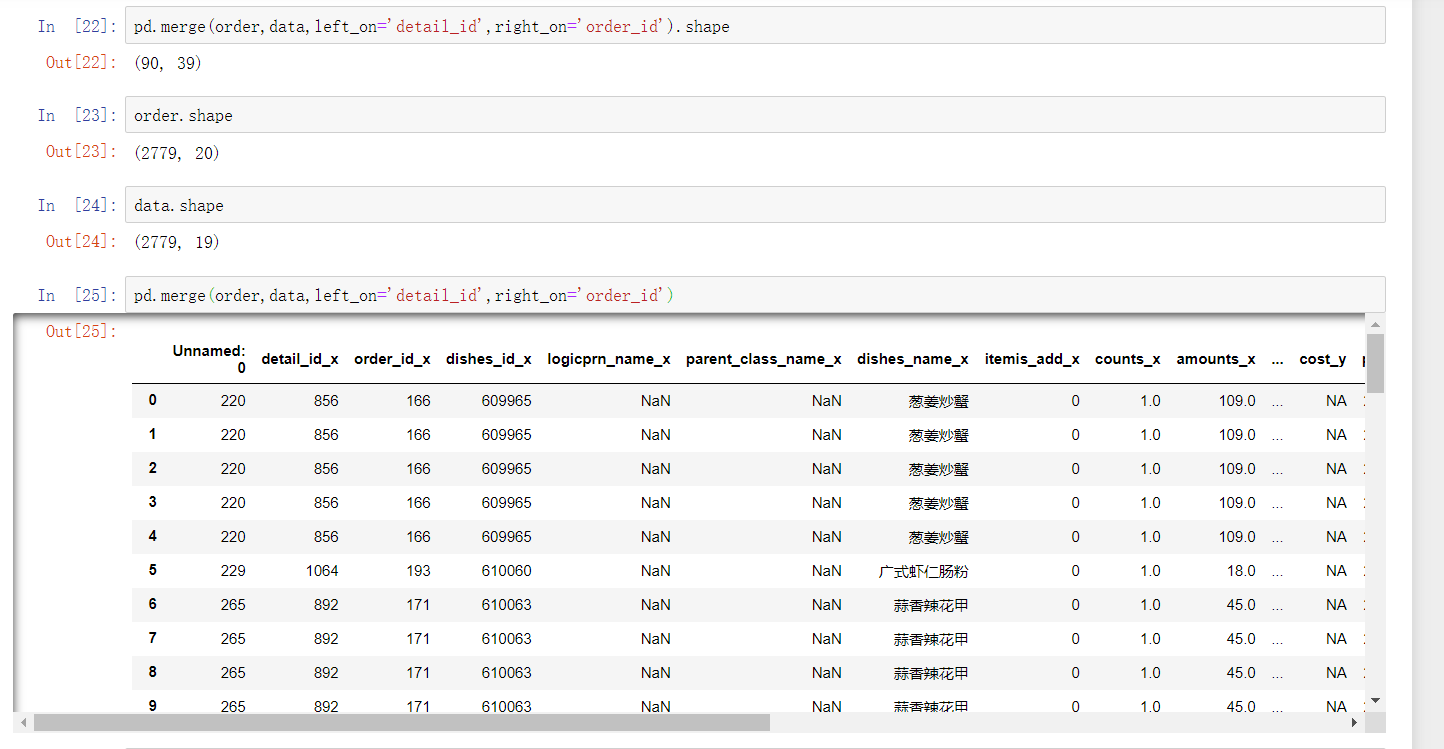The image size is (1444, 749).
Task: Click the 葱姜炒蟹 cell in row 0
Action: [x=939, y=401]
